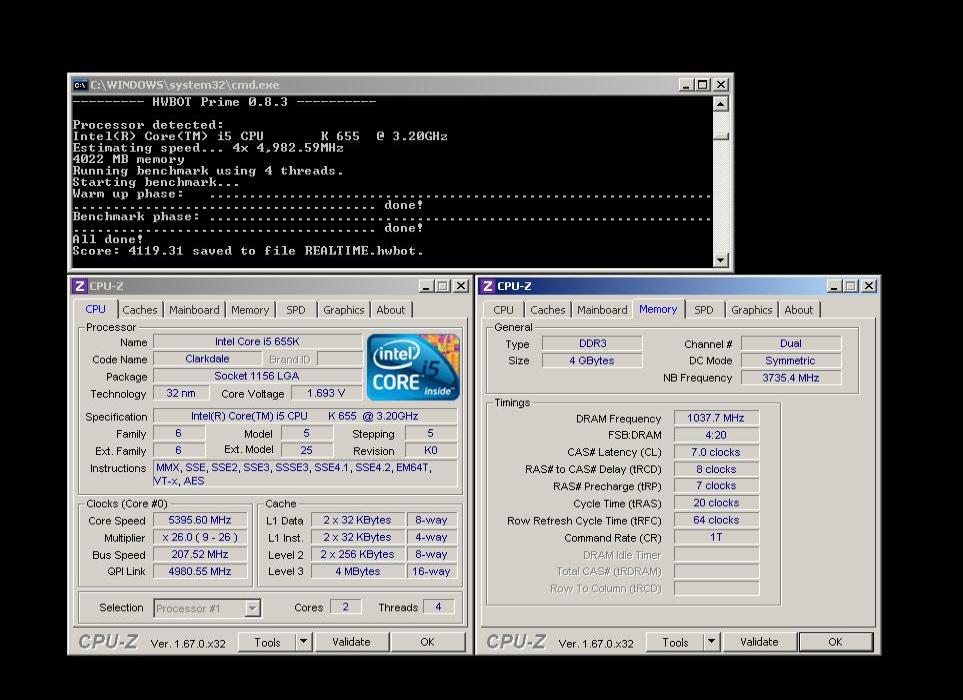This screenshot has height=700, width=963.
Task: Click the DC Mode value Symmetric
Action: point(790,360)
